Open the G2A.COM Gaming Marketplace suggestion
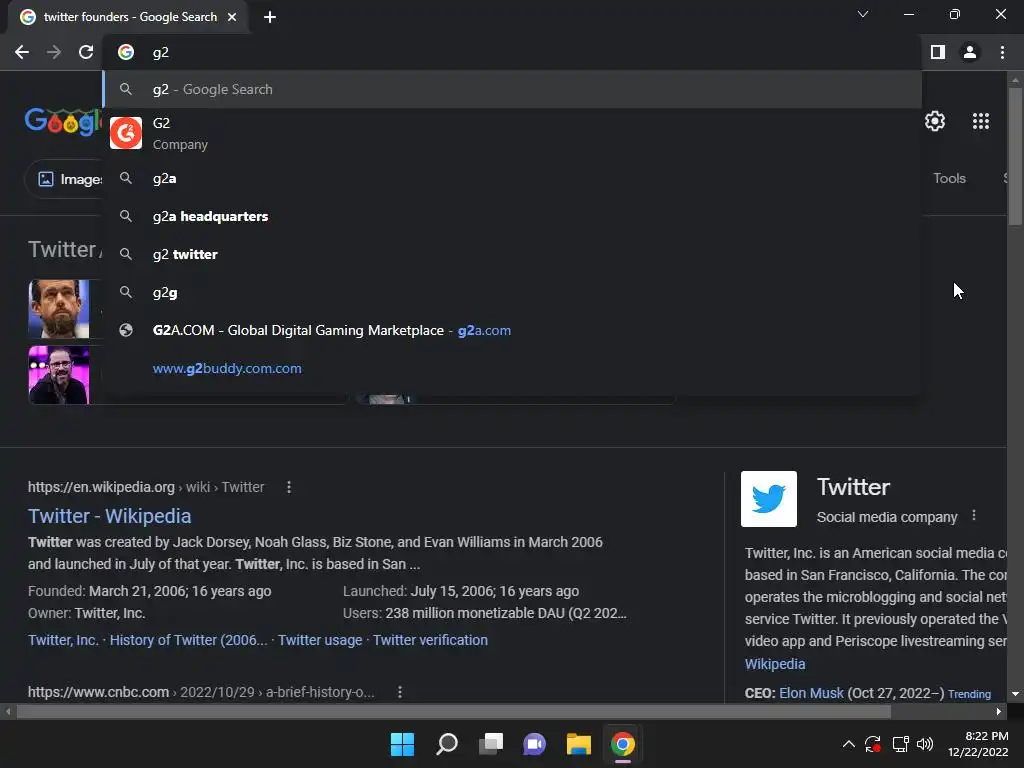This screenshot has width=1024, height=768. (512, 330)
